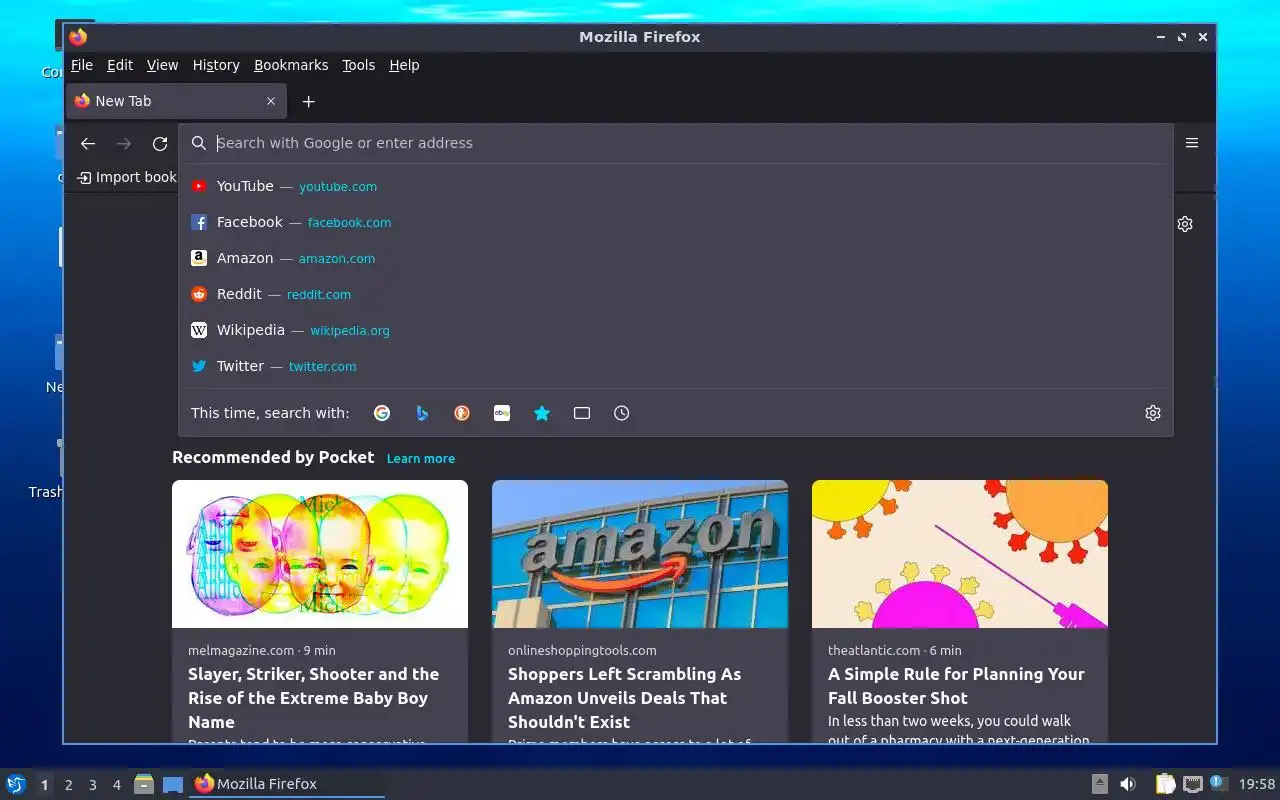The height and width of the screenshot is (800, 1280).
Task: Open the booster shot virus illustration thumbnail
Action: (x=960, y=554)
